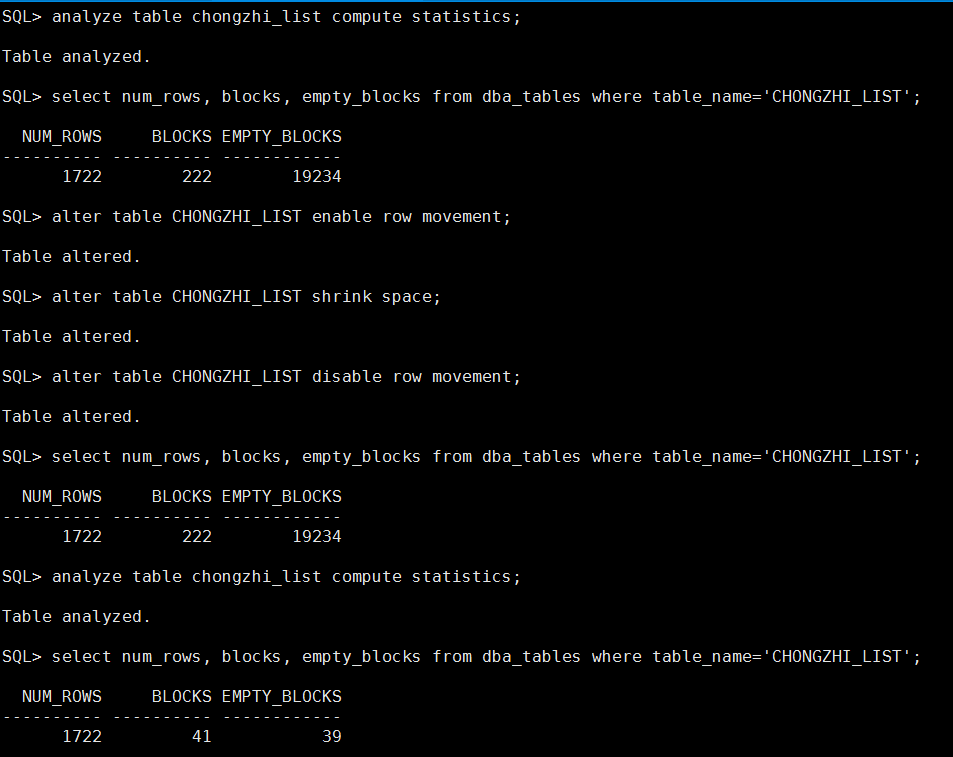Click the first select num_rows query line
The width and height of the screenshot is (953, 757).
tap(461, 97)
